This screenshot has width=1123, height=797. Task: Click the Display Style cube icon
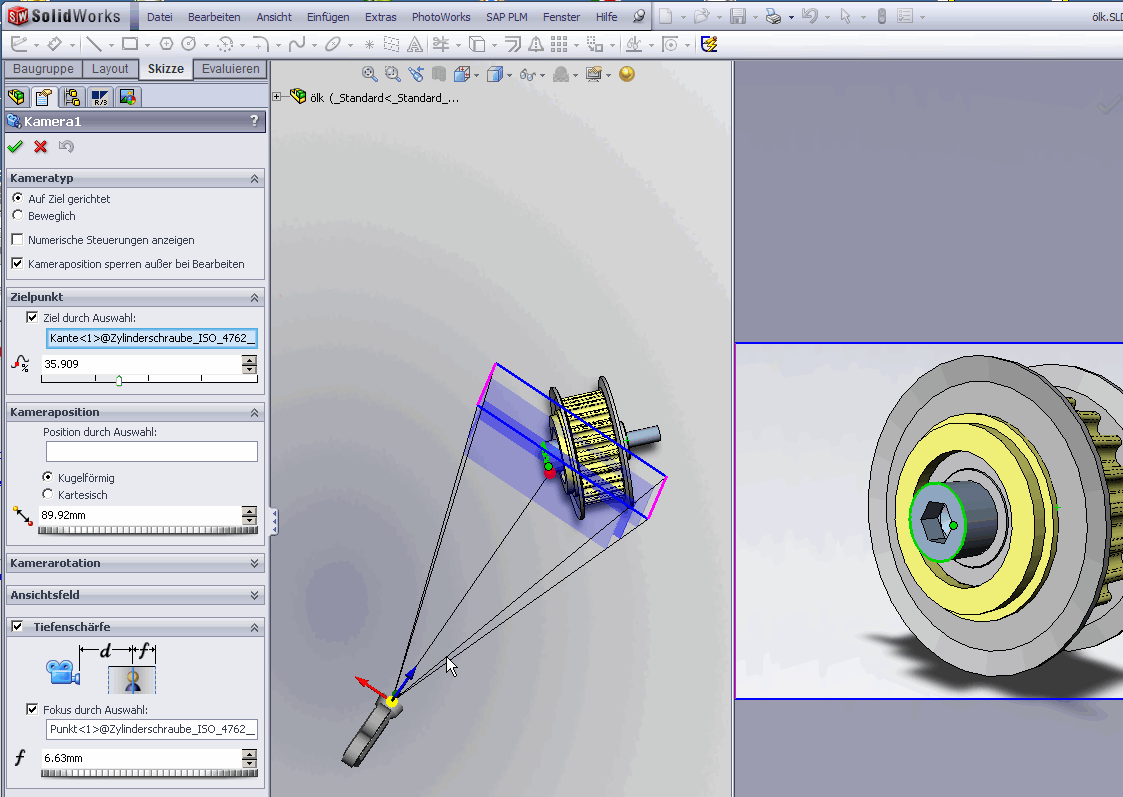[x=494, y=74]
